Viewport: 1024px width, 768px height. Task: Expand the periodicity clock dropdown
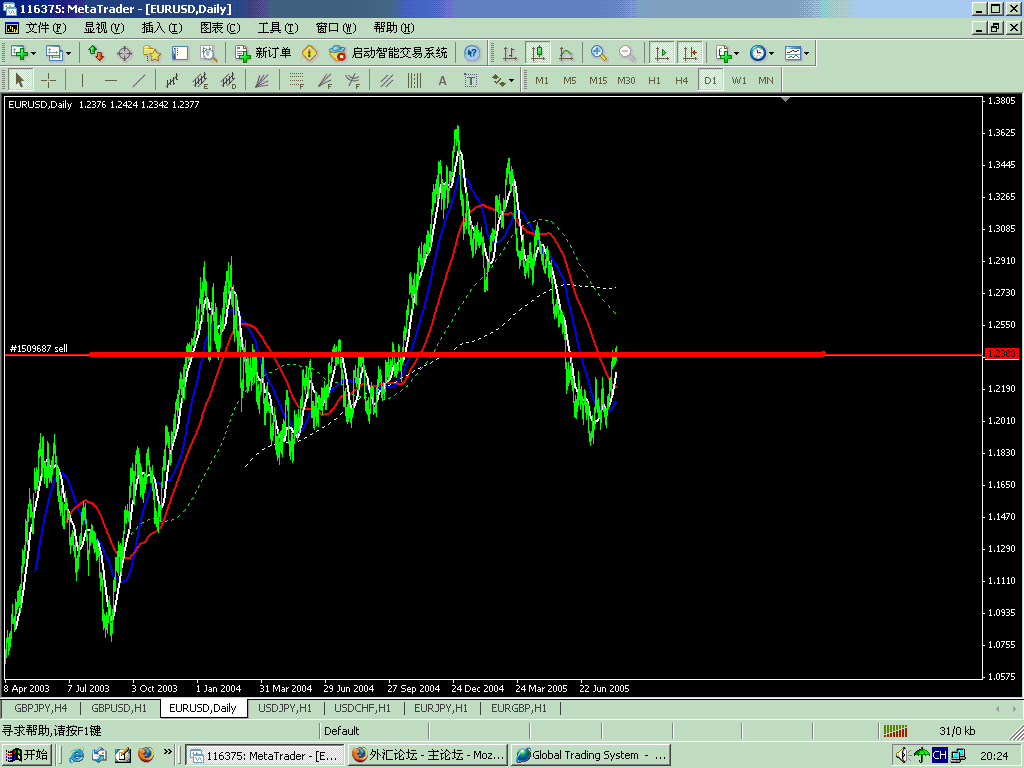coord(773,53)
